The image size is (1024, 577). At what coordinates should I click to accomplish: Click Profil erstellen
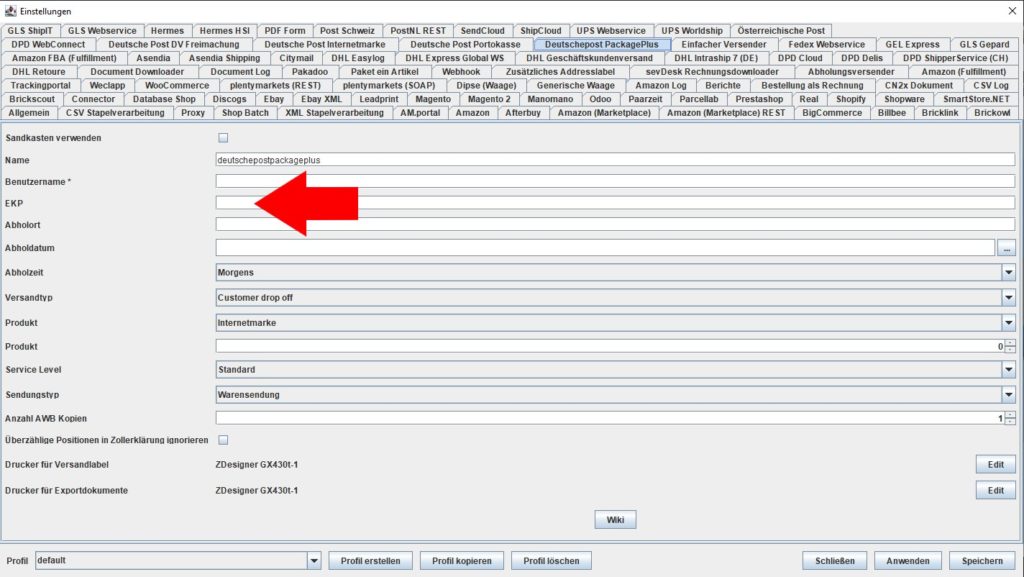(x=370, y=561)
